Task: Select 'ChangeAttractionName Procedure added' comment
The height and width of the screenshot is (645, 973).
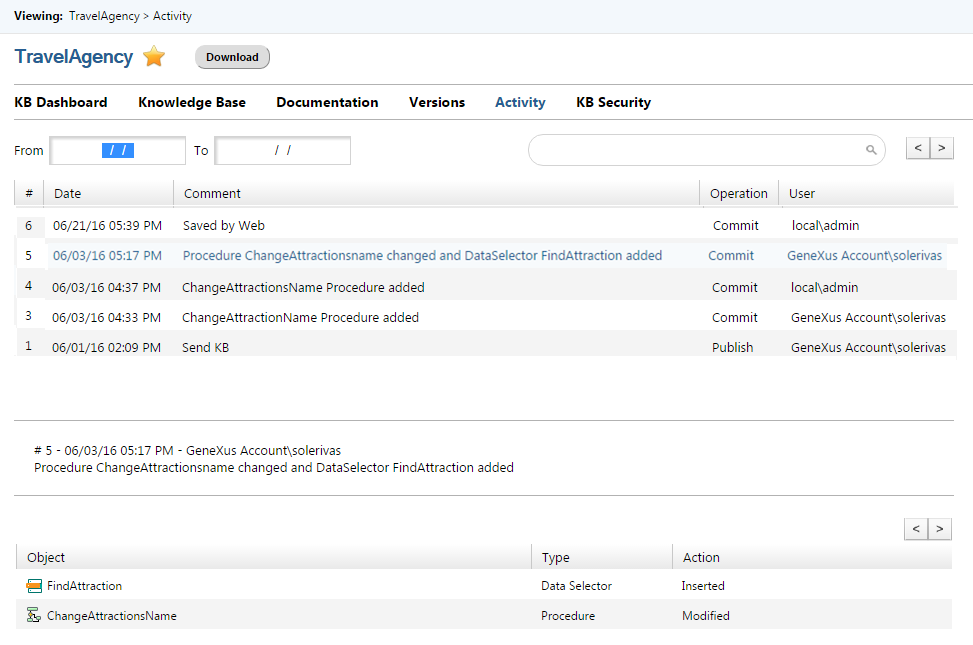Action: [300, 317]
